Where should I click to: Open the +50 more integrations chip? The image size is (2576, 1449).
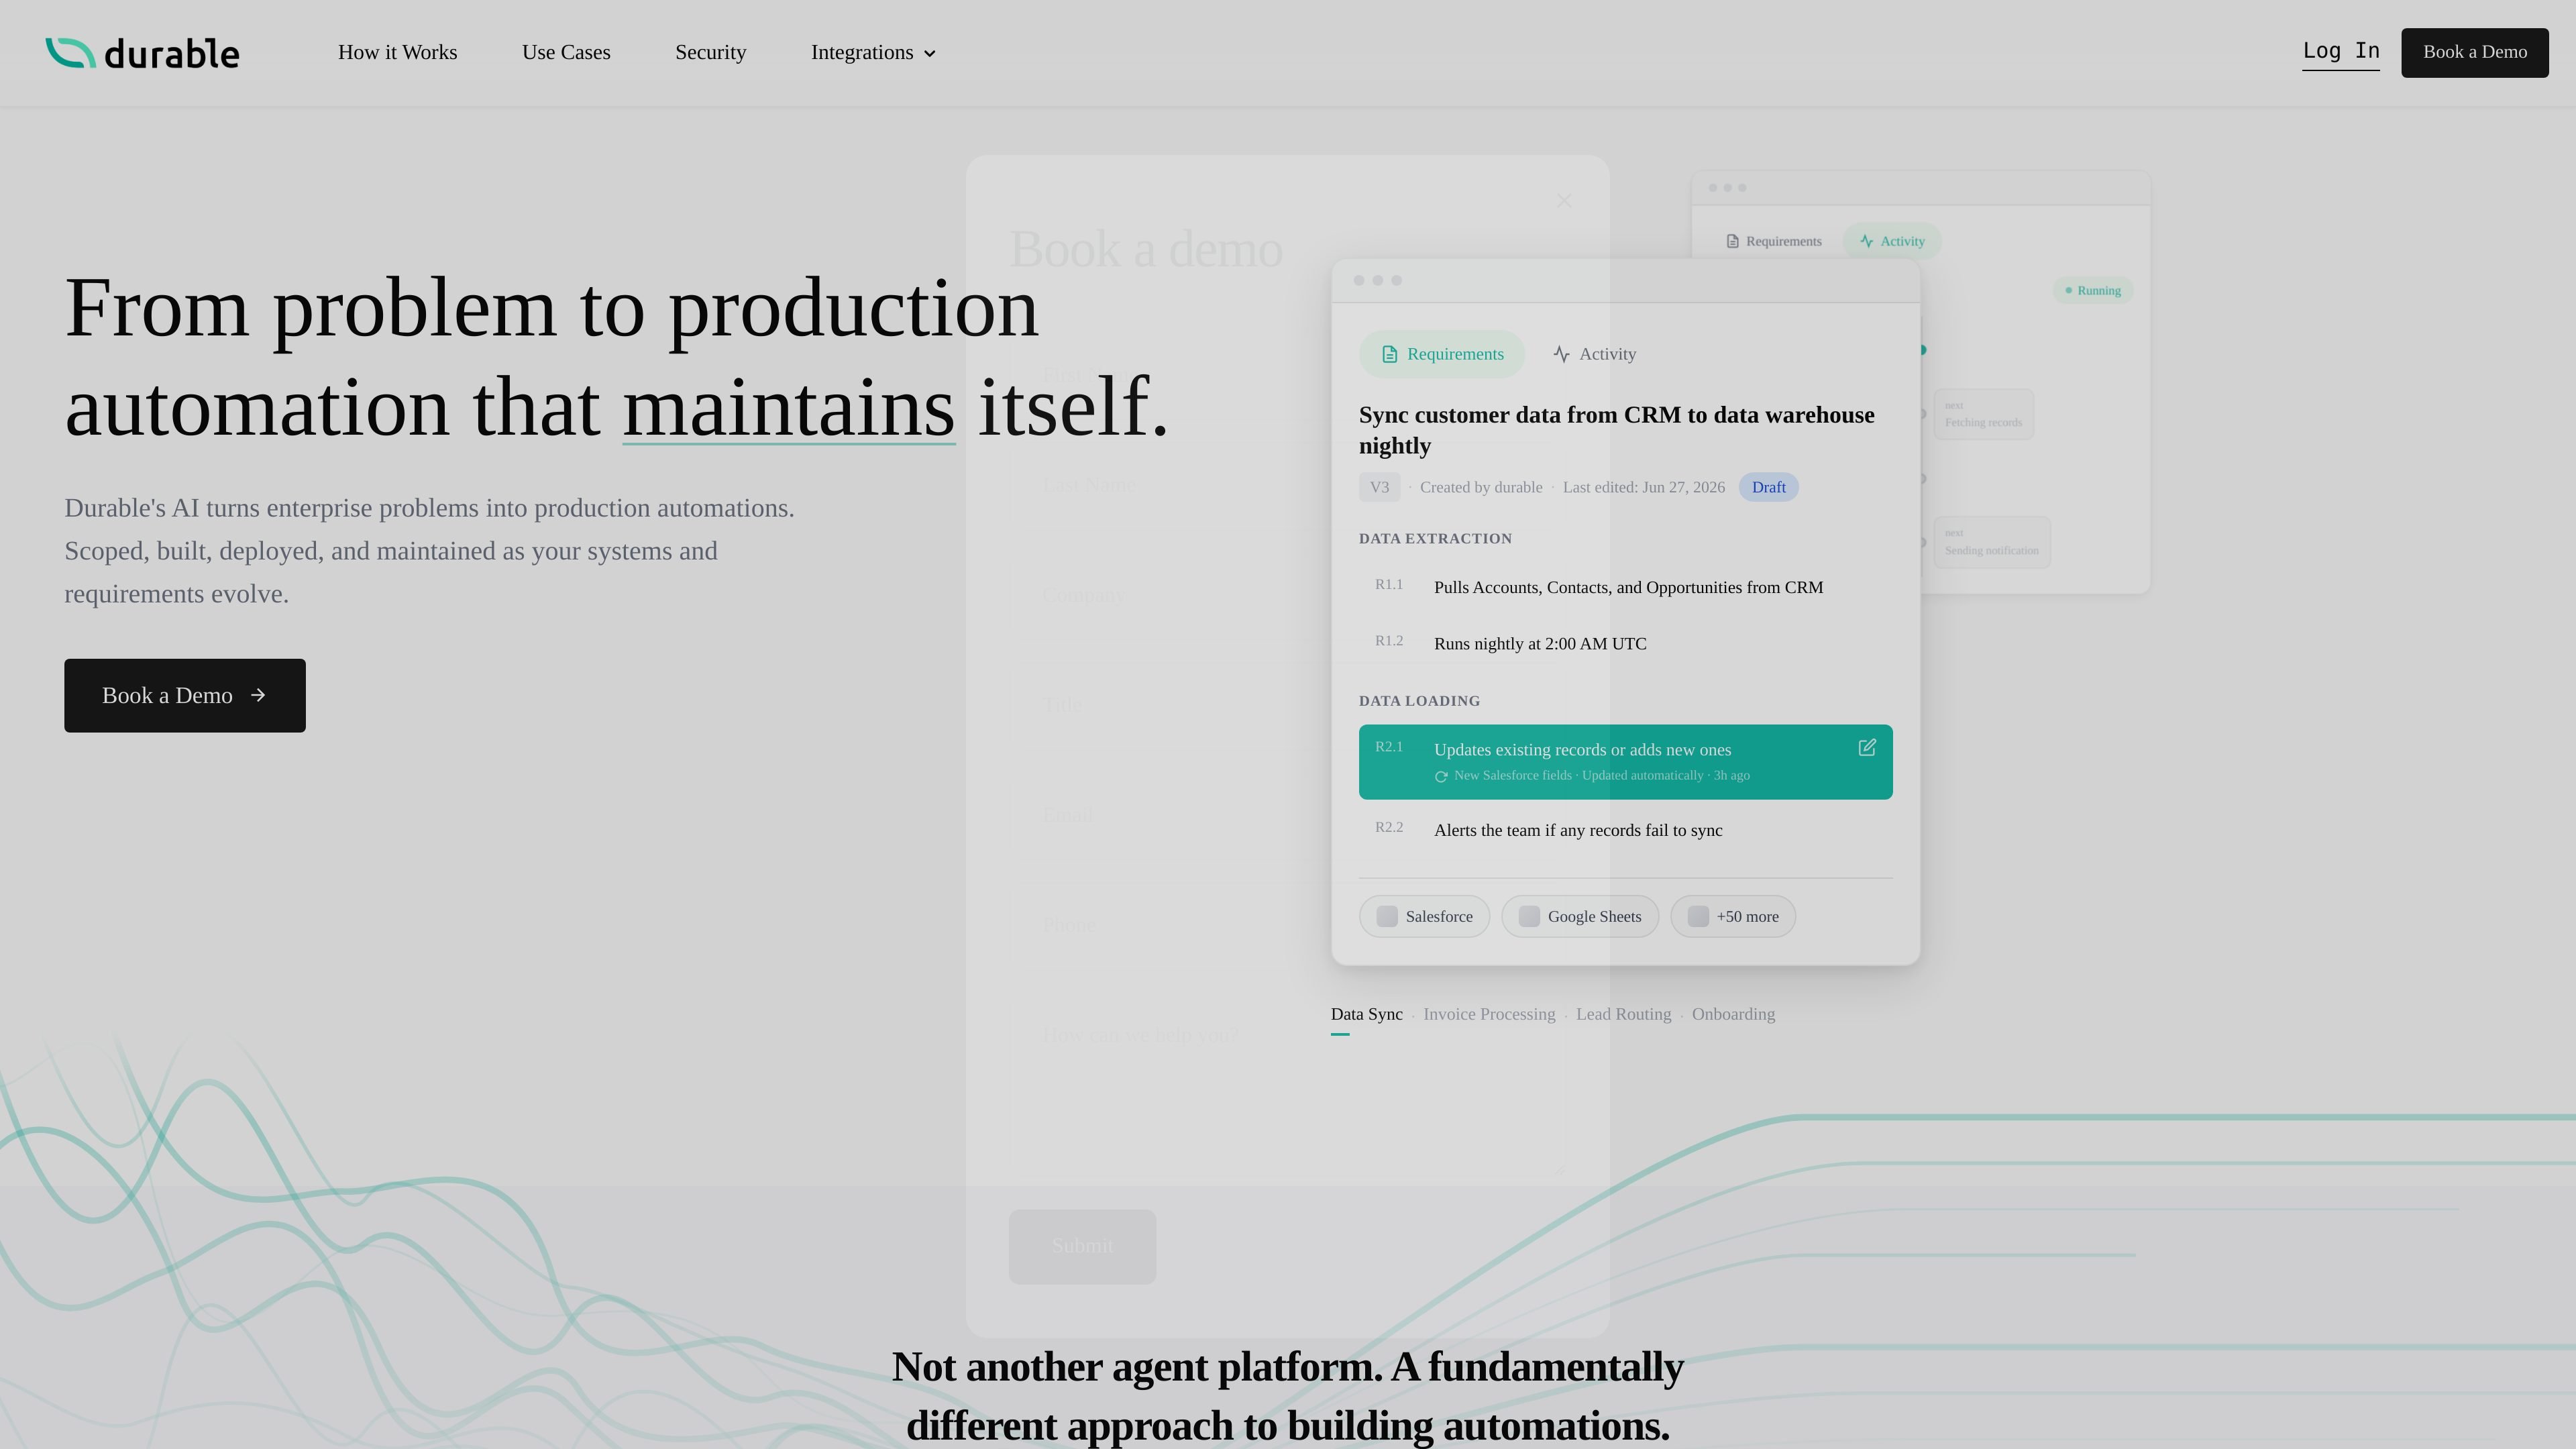click(x=1733, y=917)
